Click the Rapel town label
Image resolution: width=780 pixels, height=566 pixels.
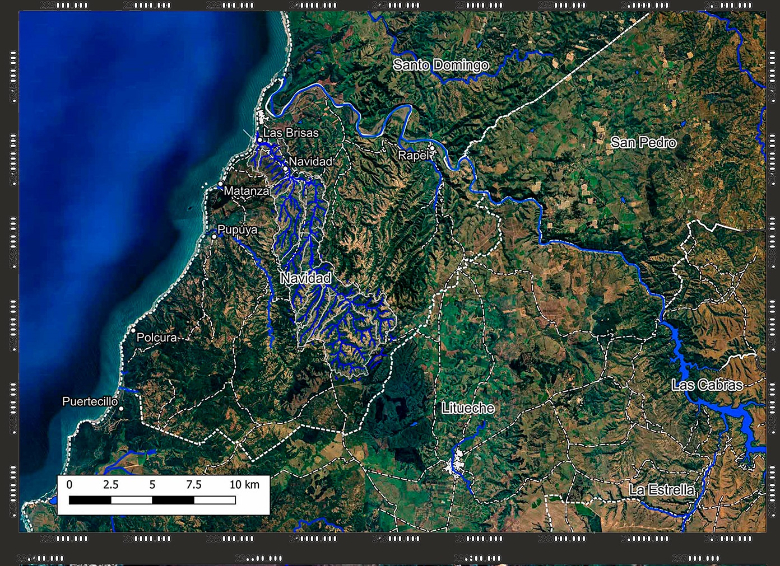coord(412,155)
